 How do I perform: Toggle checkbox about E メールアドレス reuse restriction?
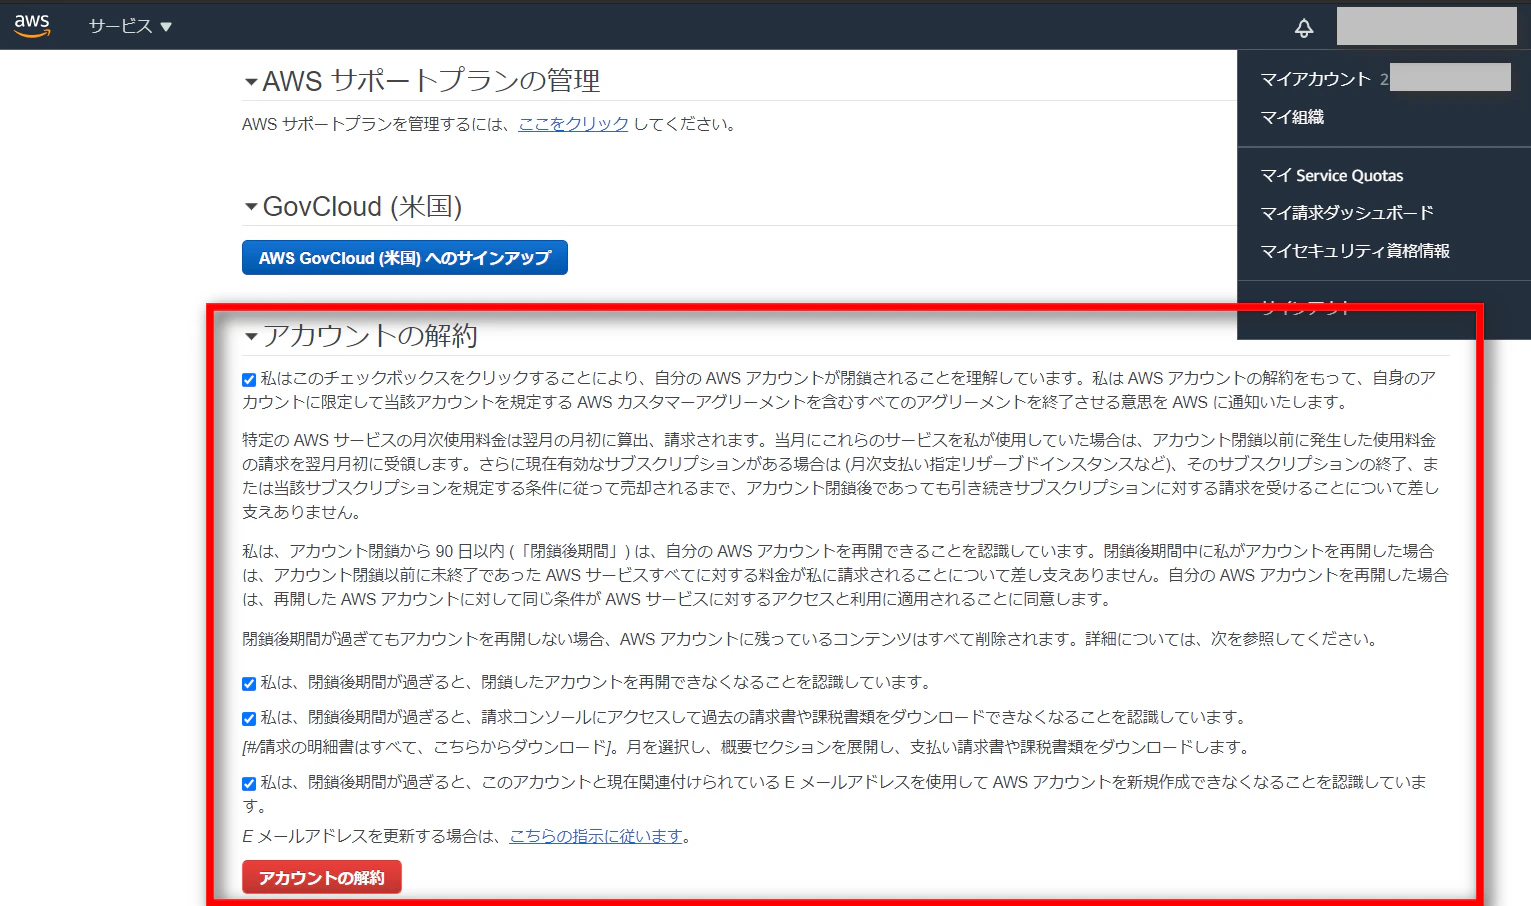(249, 784)
